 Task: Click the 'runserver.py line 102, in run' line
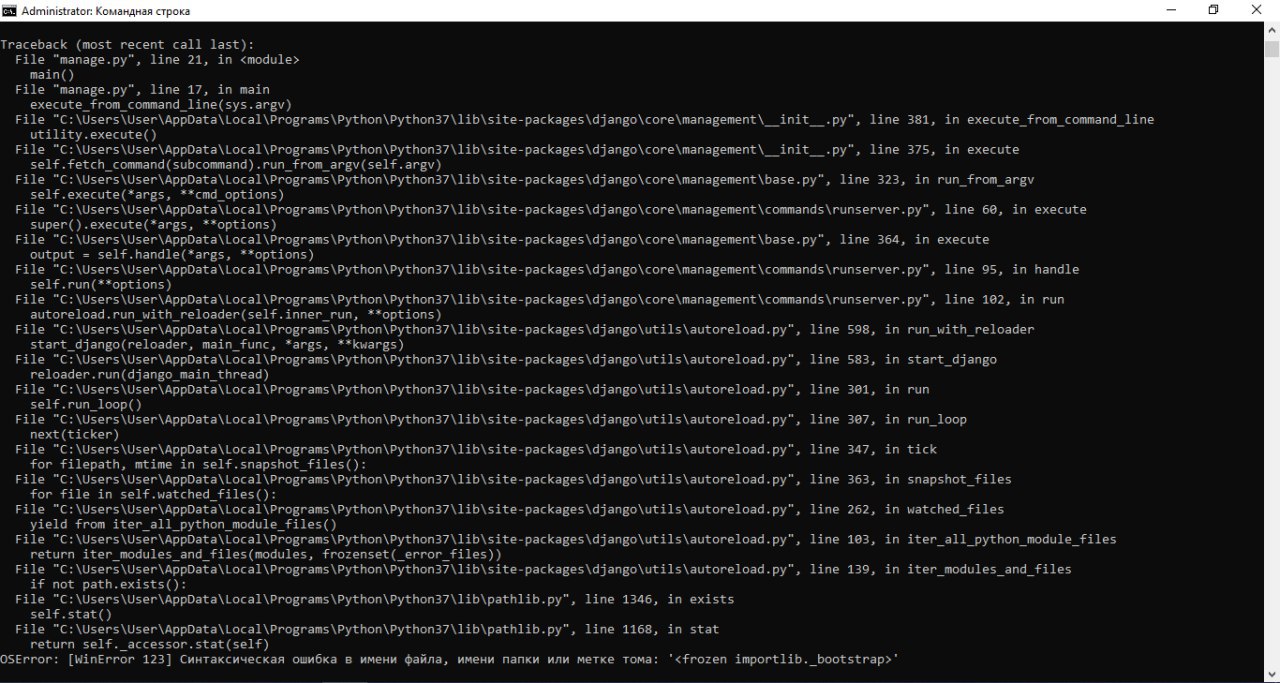(x=540, y=300)
